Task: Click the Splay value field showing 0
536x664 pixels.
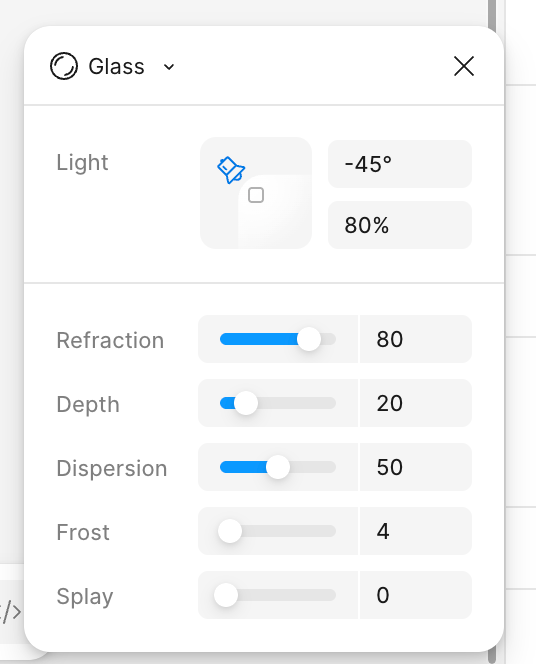Action: coord(416,595)
